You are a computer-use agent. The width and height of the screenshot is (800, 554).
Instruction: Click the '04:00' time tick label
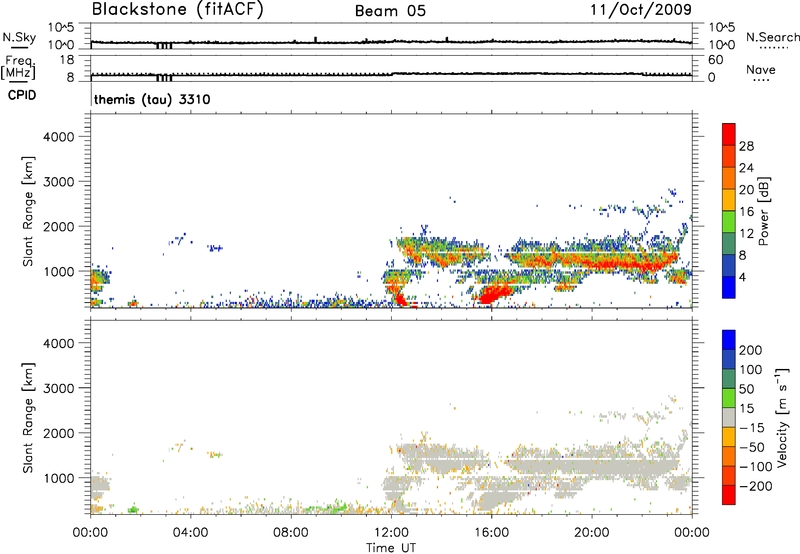point(190,533)
